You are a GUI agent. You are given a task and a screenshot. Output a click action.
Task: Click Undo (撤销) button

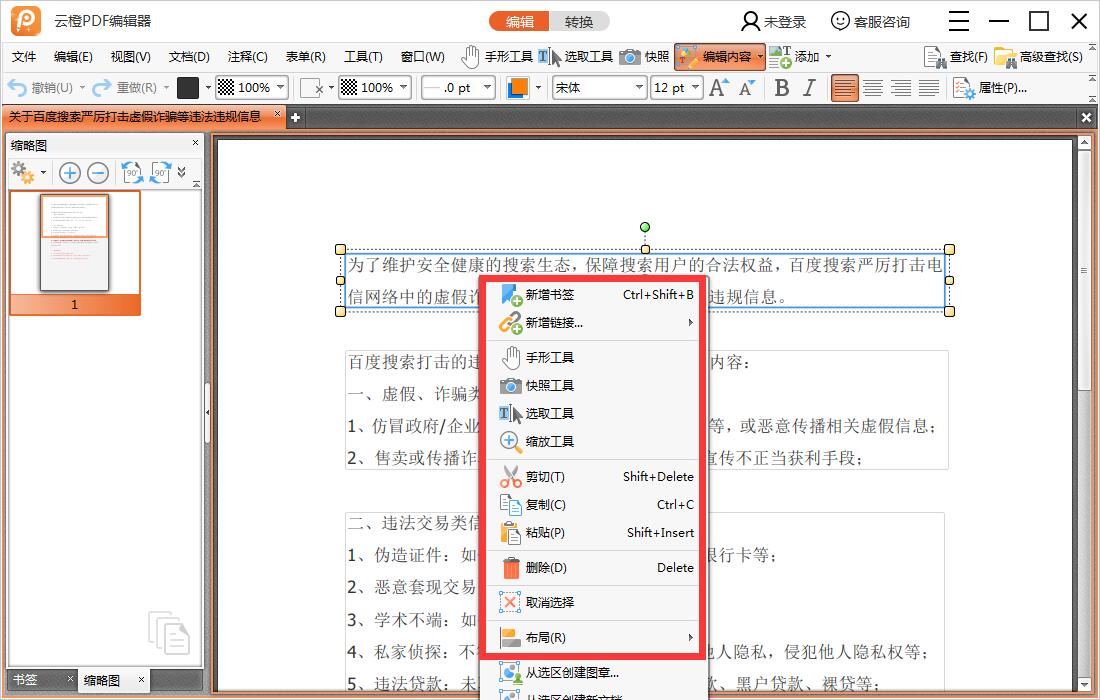[40, 88]
